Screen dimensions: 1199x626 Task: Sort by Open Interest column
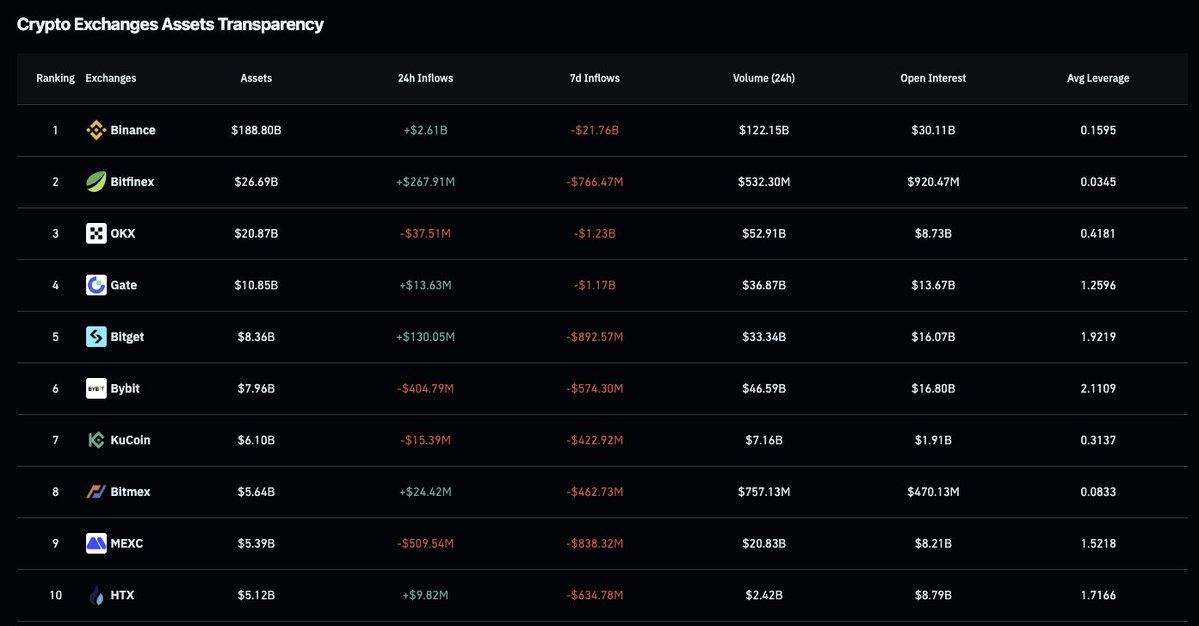click(933, 77)
